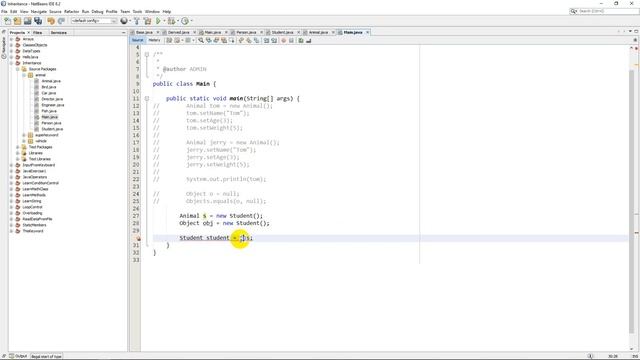Click the Debug Project icon
The width and height of the screenshot is (640, 360).
pyautogui.click(x=171, y=21)
